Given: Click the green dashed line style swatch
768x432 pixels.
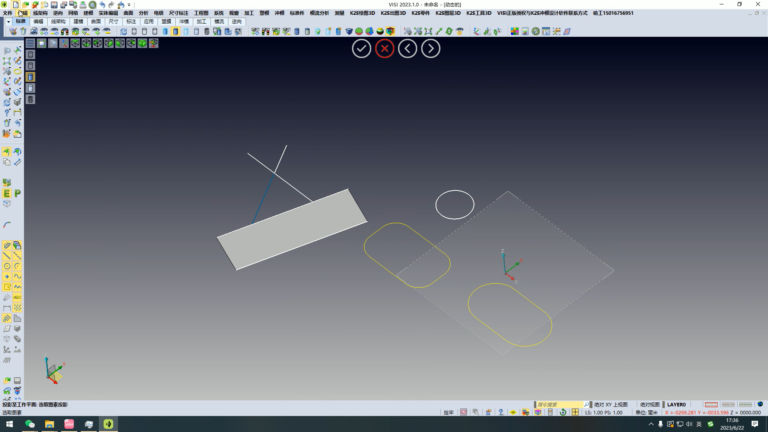Looking at the screenshot, I should click(745, 405).
